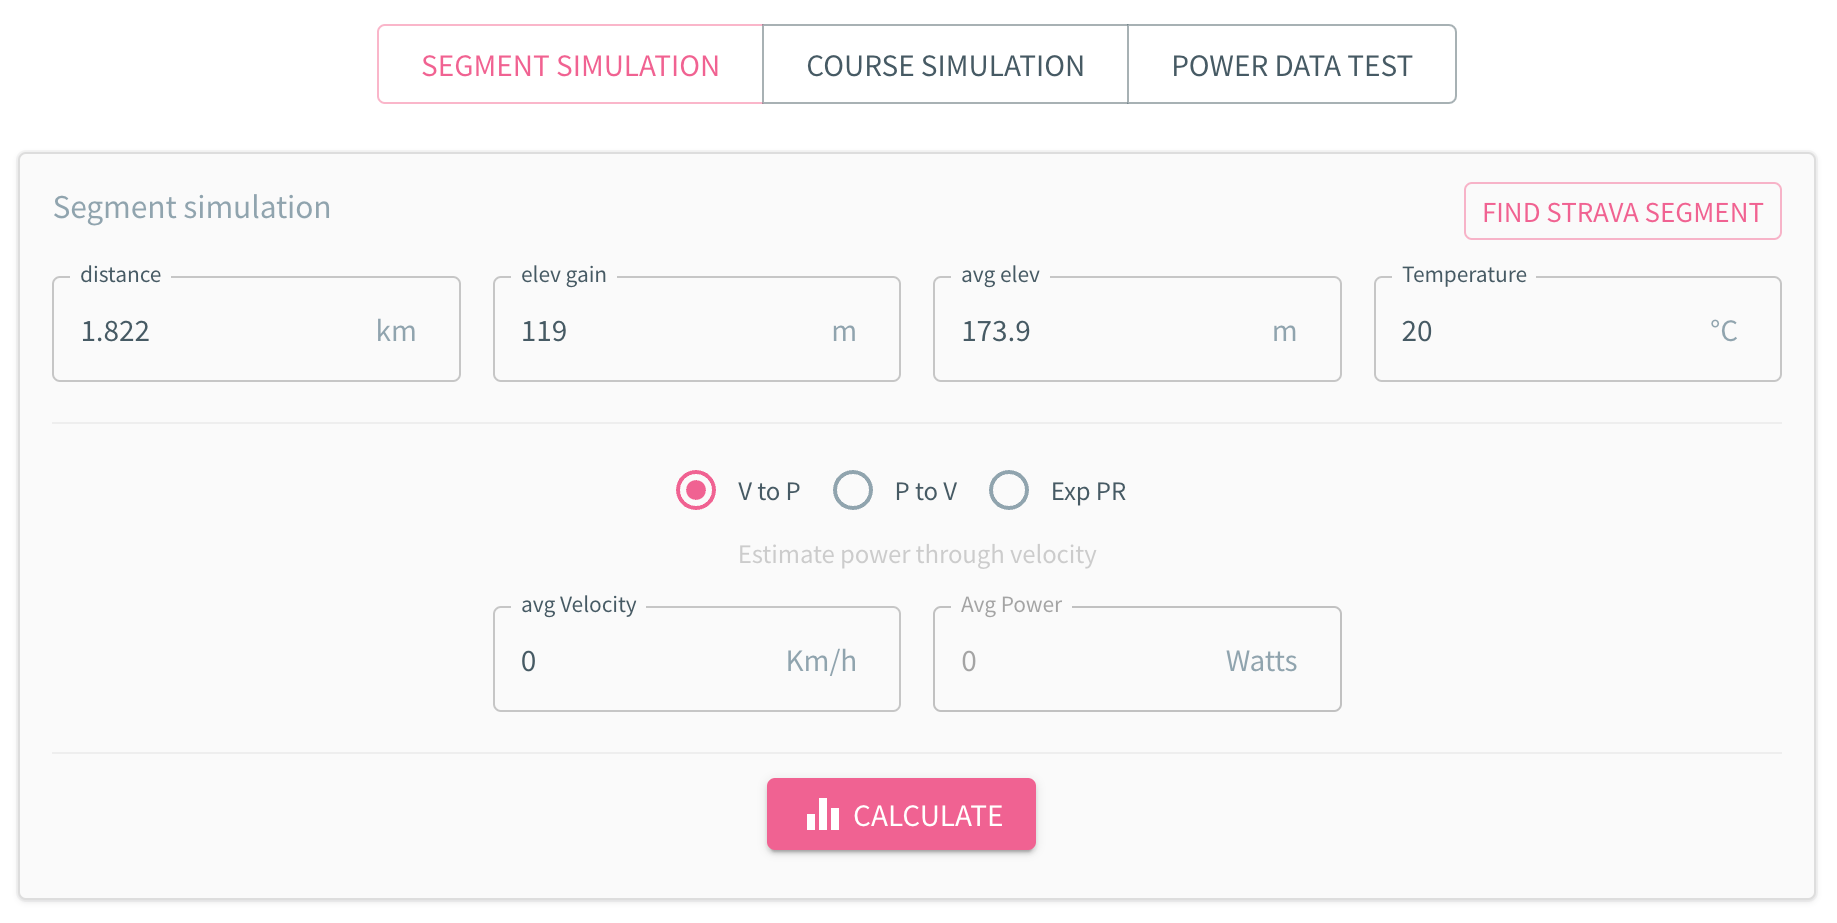1837x923 pixels.
Task: Click the Watts unit label
Action: coord(1261,661)
